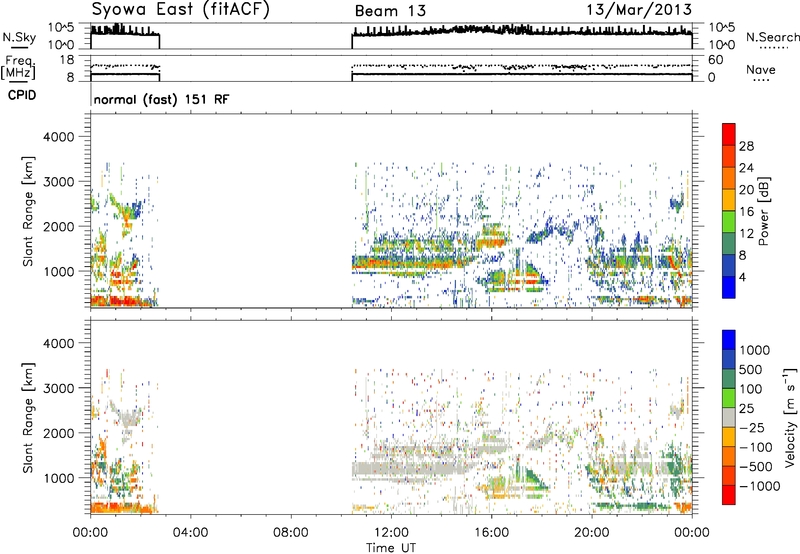Click the "18" frequency axis value
Screen dimensions: 800x554
67,60
